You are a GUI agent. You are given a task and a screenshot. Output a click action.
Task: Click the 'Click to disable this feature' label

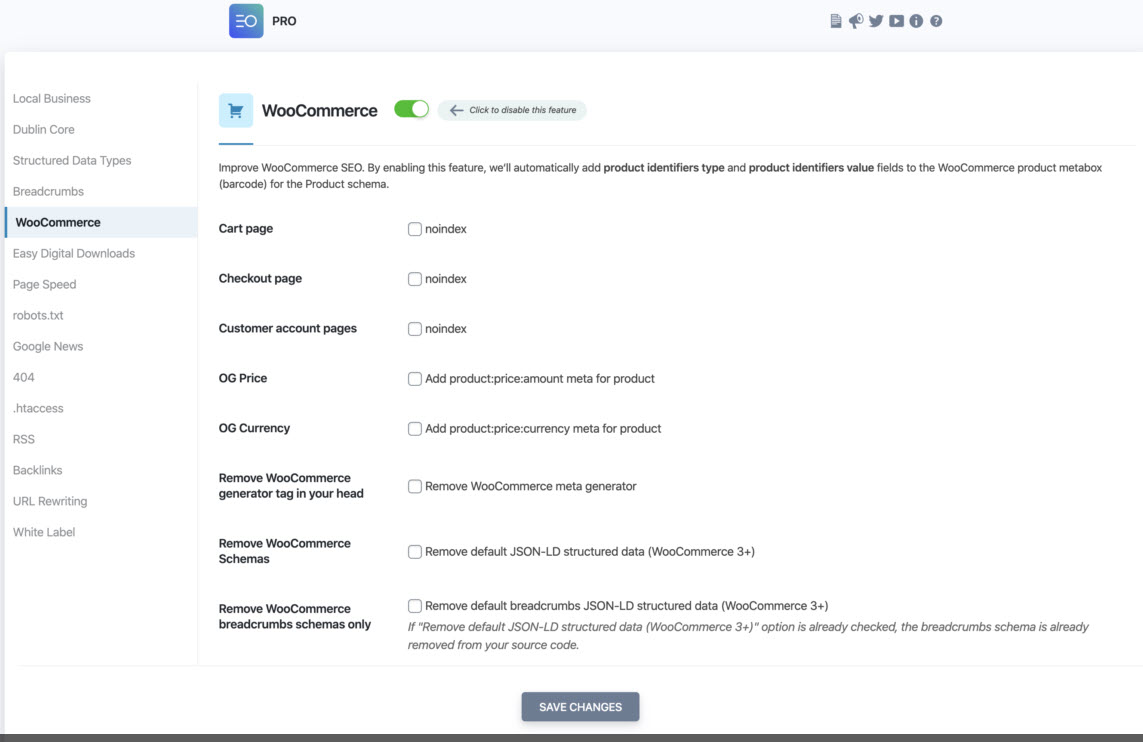[512, 110]
